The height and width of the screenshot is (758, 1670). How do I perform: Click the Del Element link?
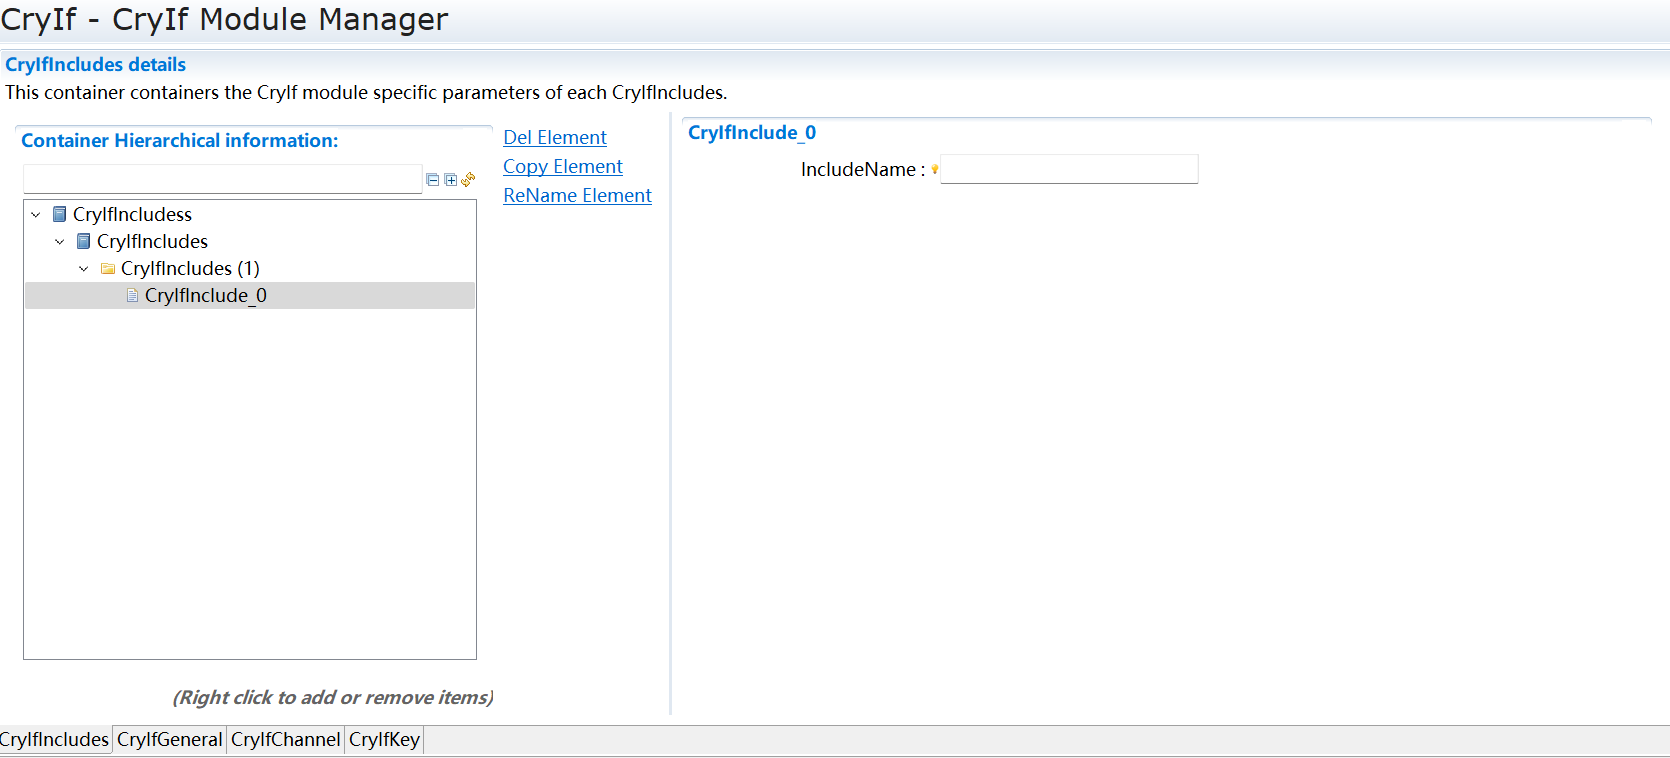(554, 138)
